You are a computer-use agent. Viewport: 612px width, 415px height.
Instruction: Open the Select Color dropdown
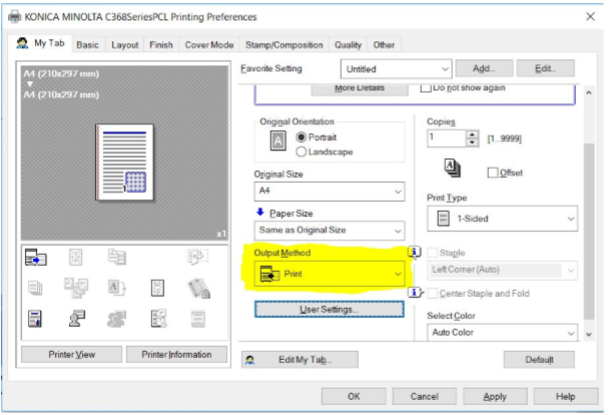(x=502, y=333)
